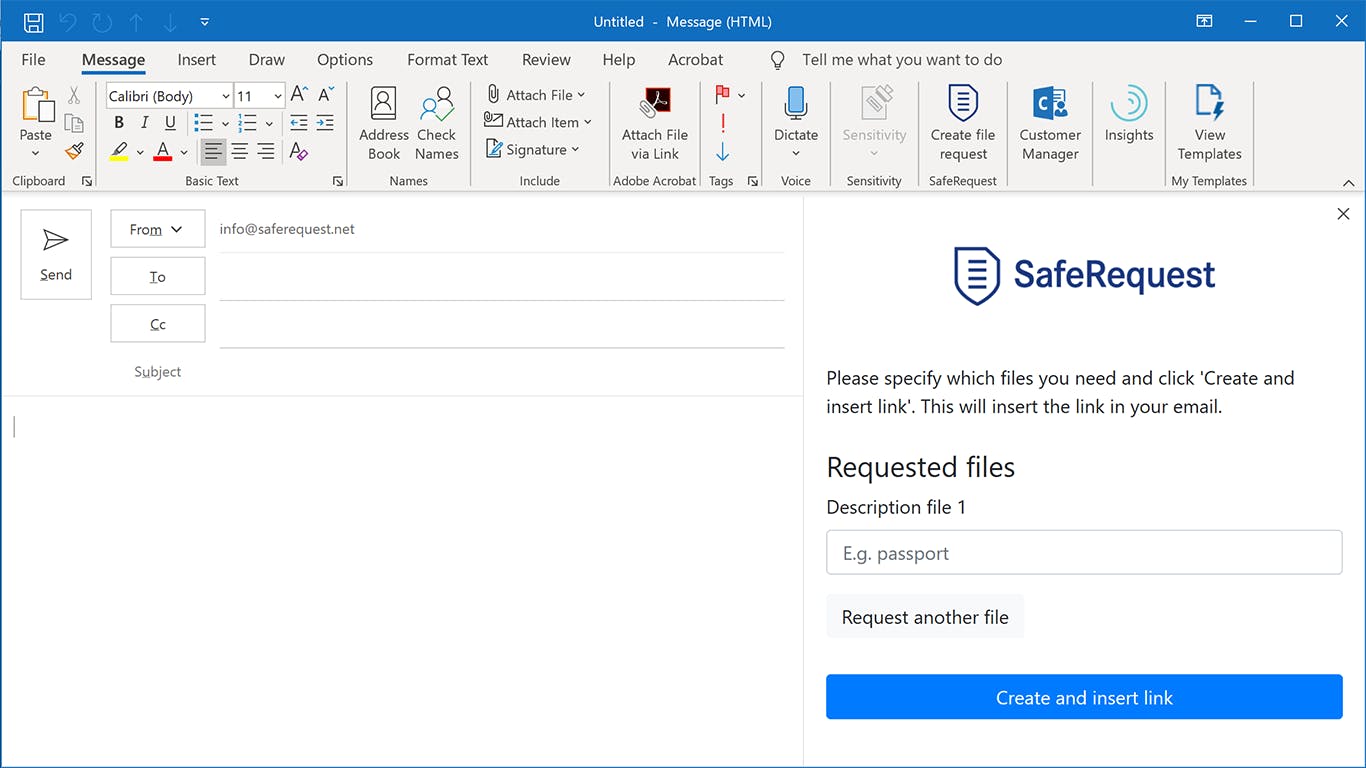Open the Options ribbon tab
The image size is (1366, 768).
pyautogui.click(x=344, y=60)
